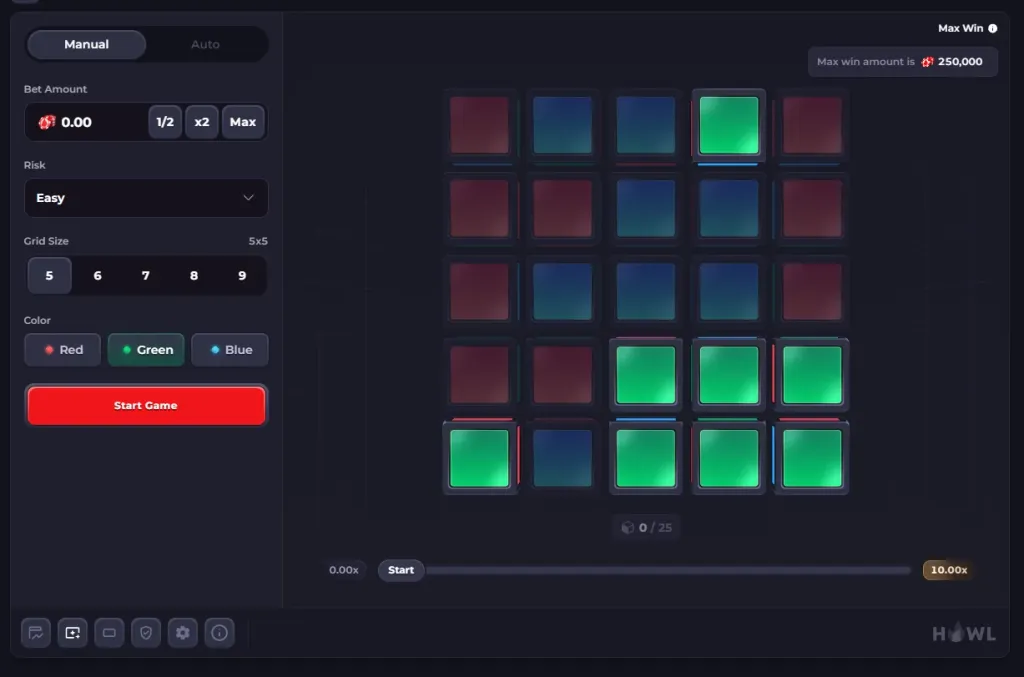Click the Start marker on multiplier bar

[401, 570]
